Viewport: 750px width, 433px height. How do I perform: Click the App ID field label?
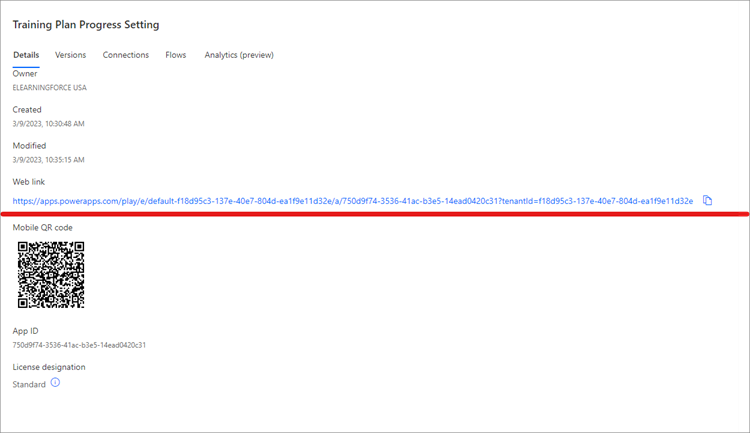tap(25, 331)
